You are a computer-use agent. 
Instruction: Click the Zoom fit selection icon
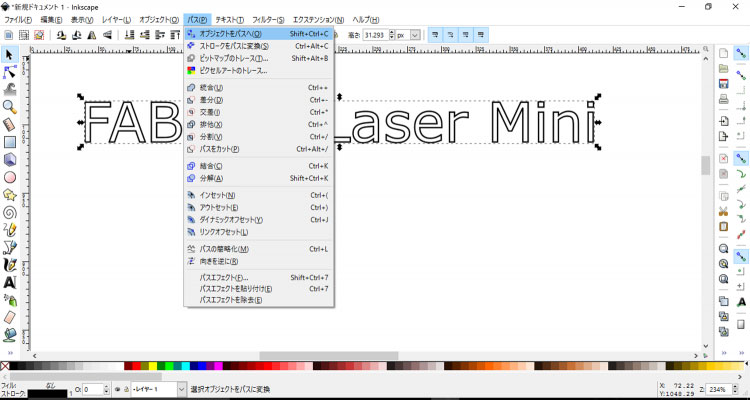pos(723,248)
